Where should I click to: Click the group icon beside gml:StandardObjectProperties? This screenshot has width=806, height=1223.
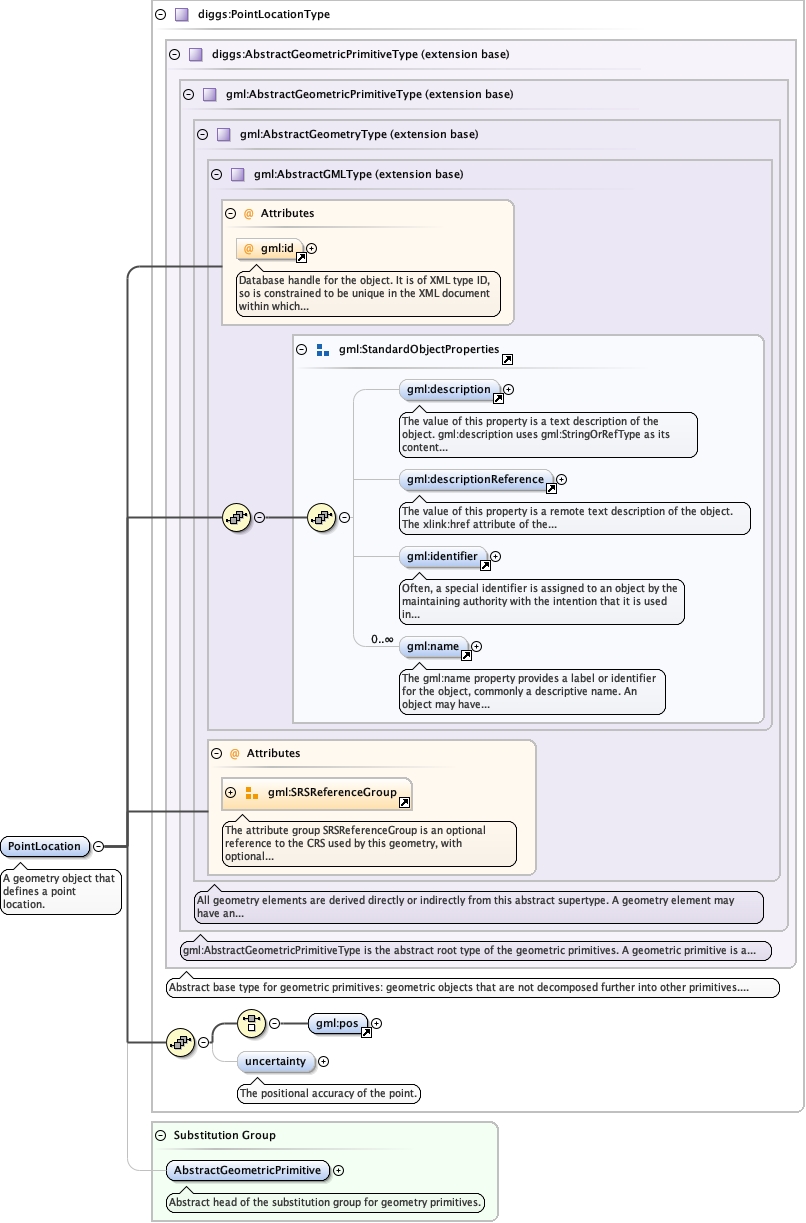click(x=322, y=350)
